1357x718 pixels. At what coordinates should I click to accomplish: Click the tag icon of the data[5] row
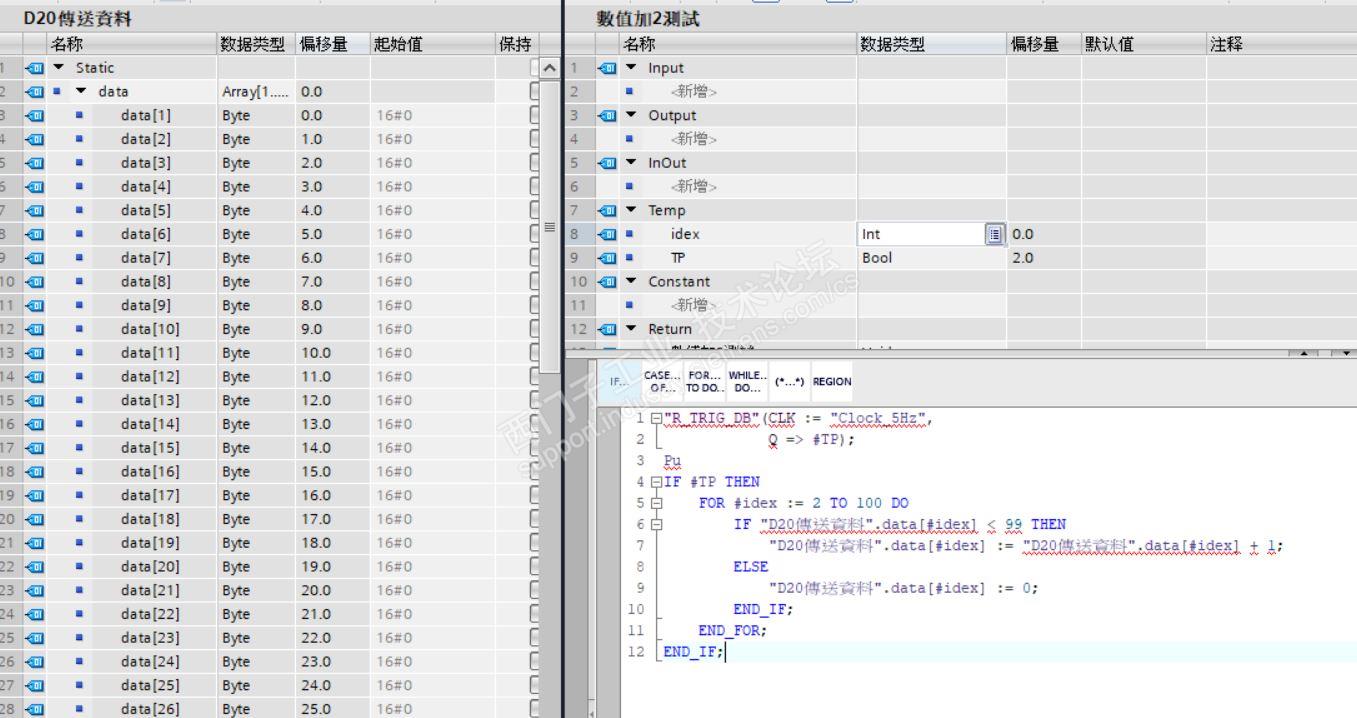coord(35,210)
